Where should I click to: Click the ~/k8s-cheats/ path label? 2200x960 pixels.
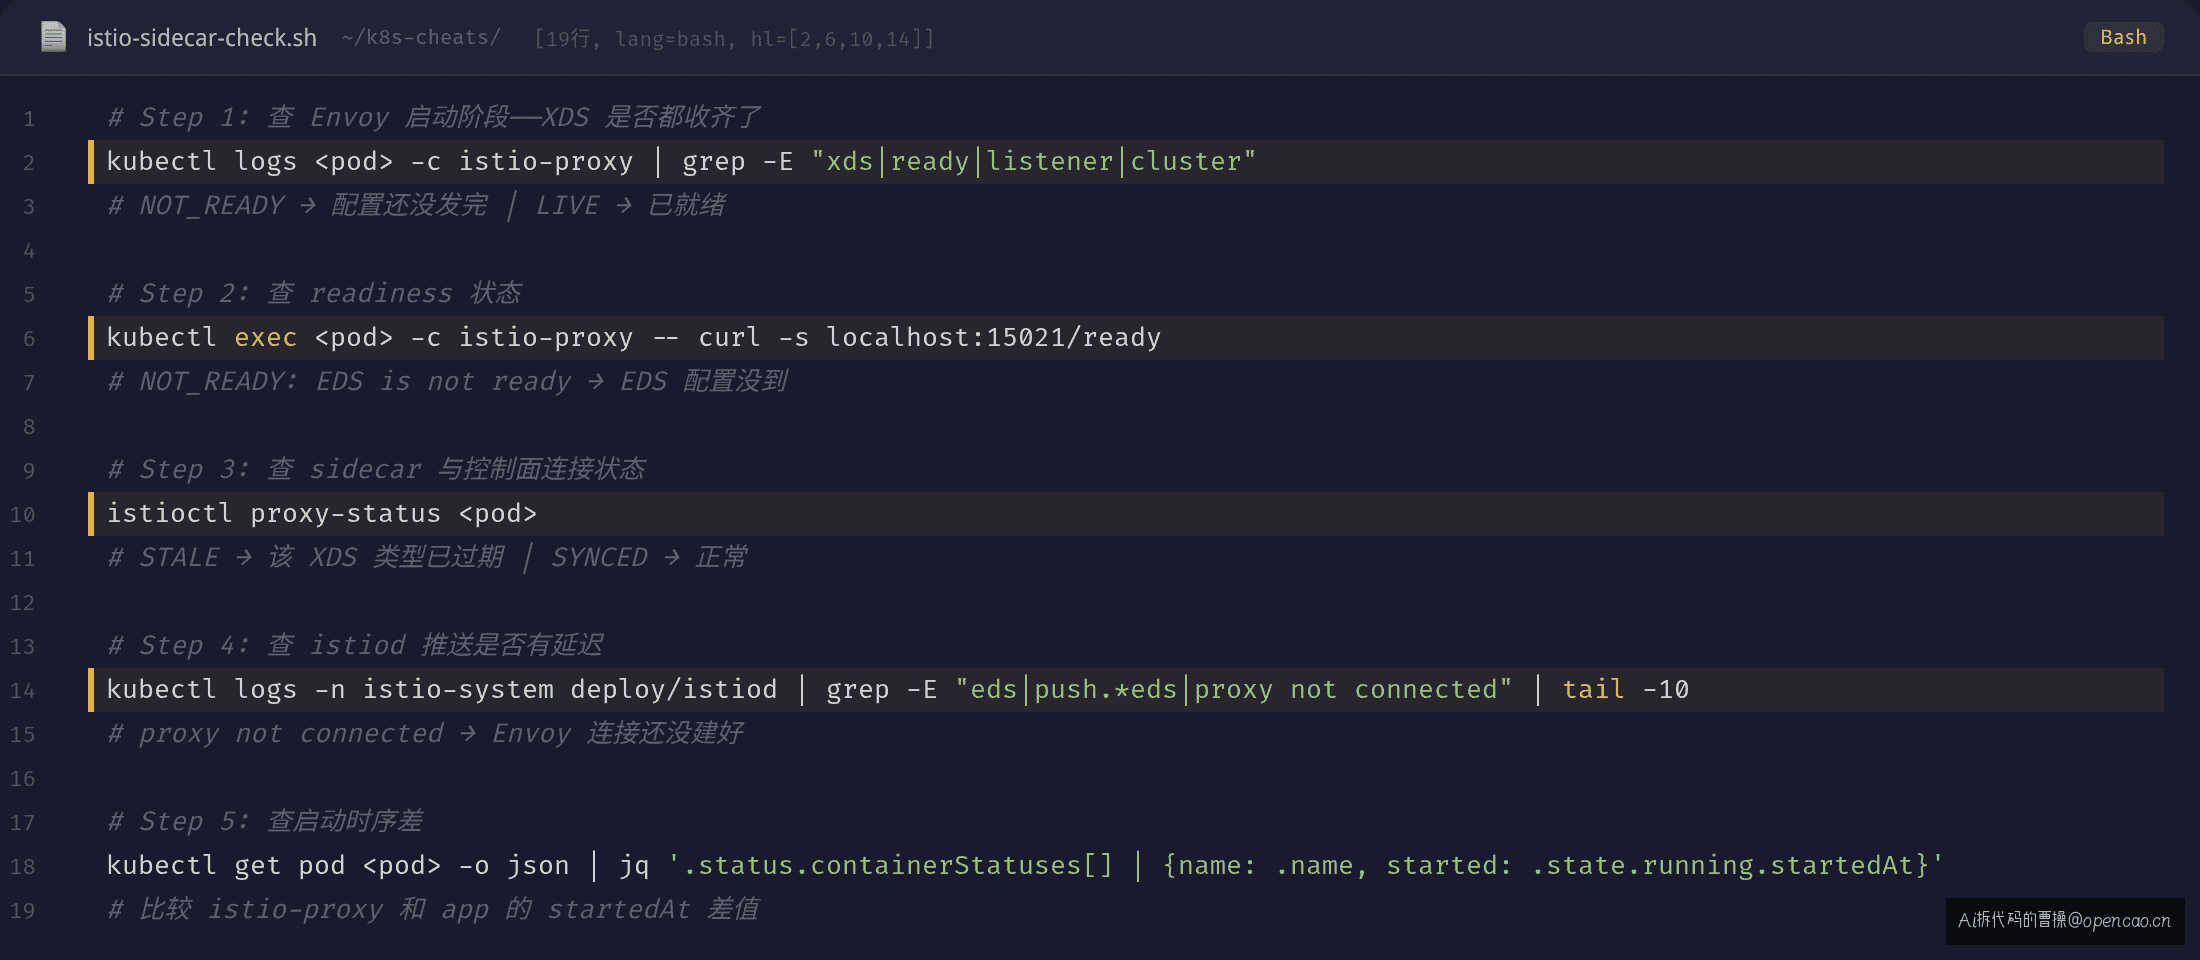click(421, 38)
